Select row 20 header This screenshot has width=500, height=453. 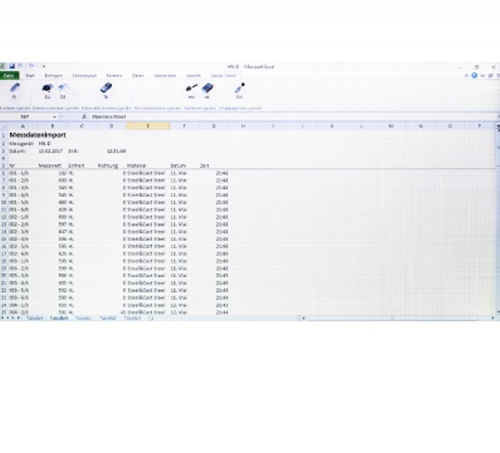click(4, 276)
